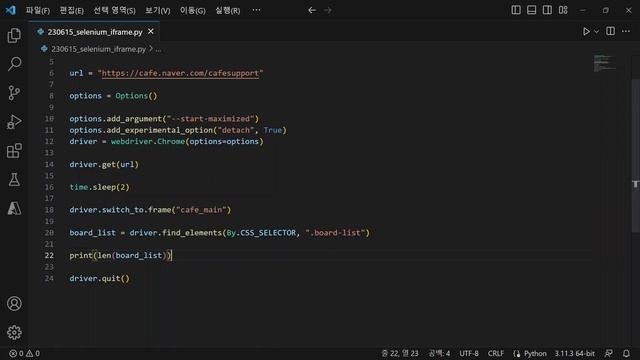640x360 pixels.
Task: Click the Options() call on line 8
Action: click(136, 96)
